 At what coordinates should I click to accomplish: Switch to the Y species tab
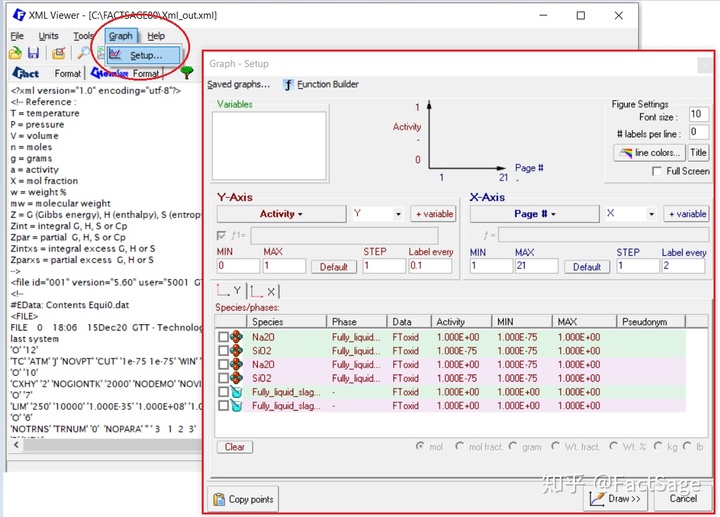(231, 291)
